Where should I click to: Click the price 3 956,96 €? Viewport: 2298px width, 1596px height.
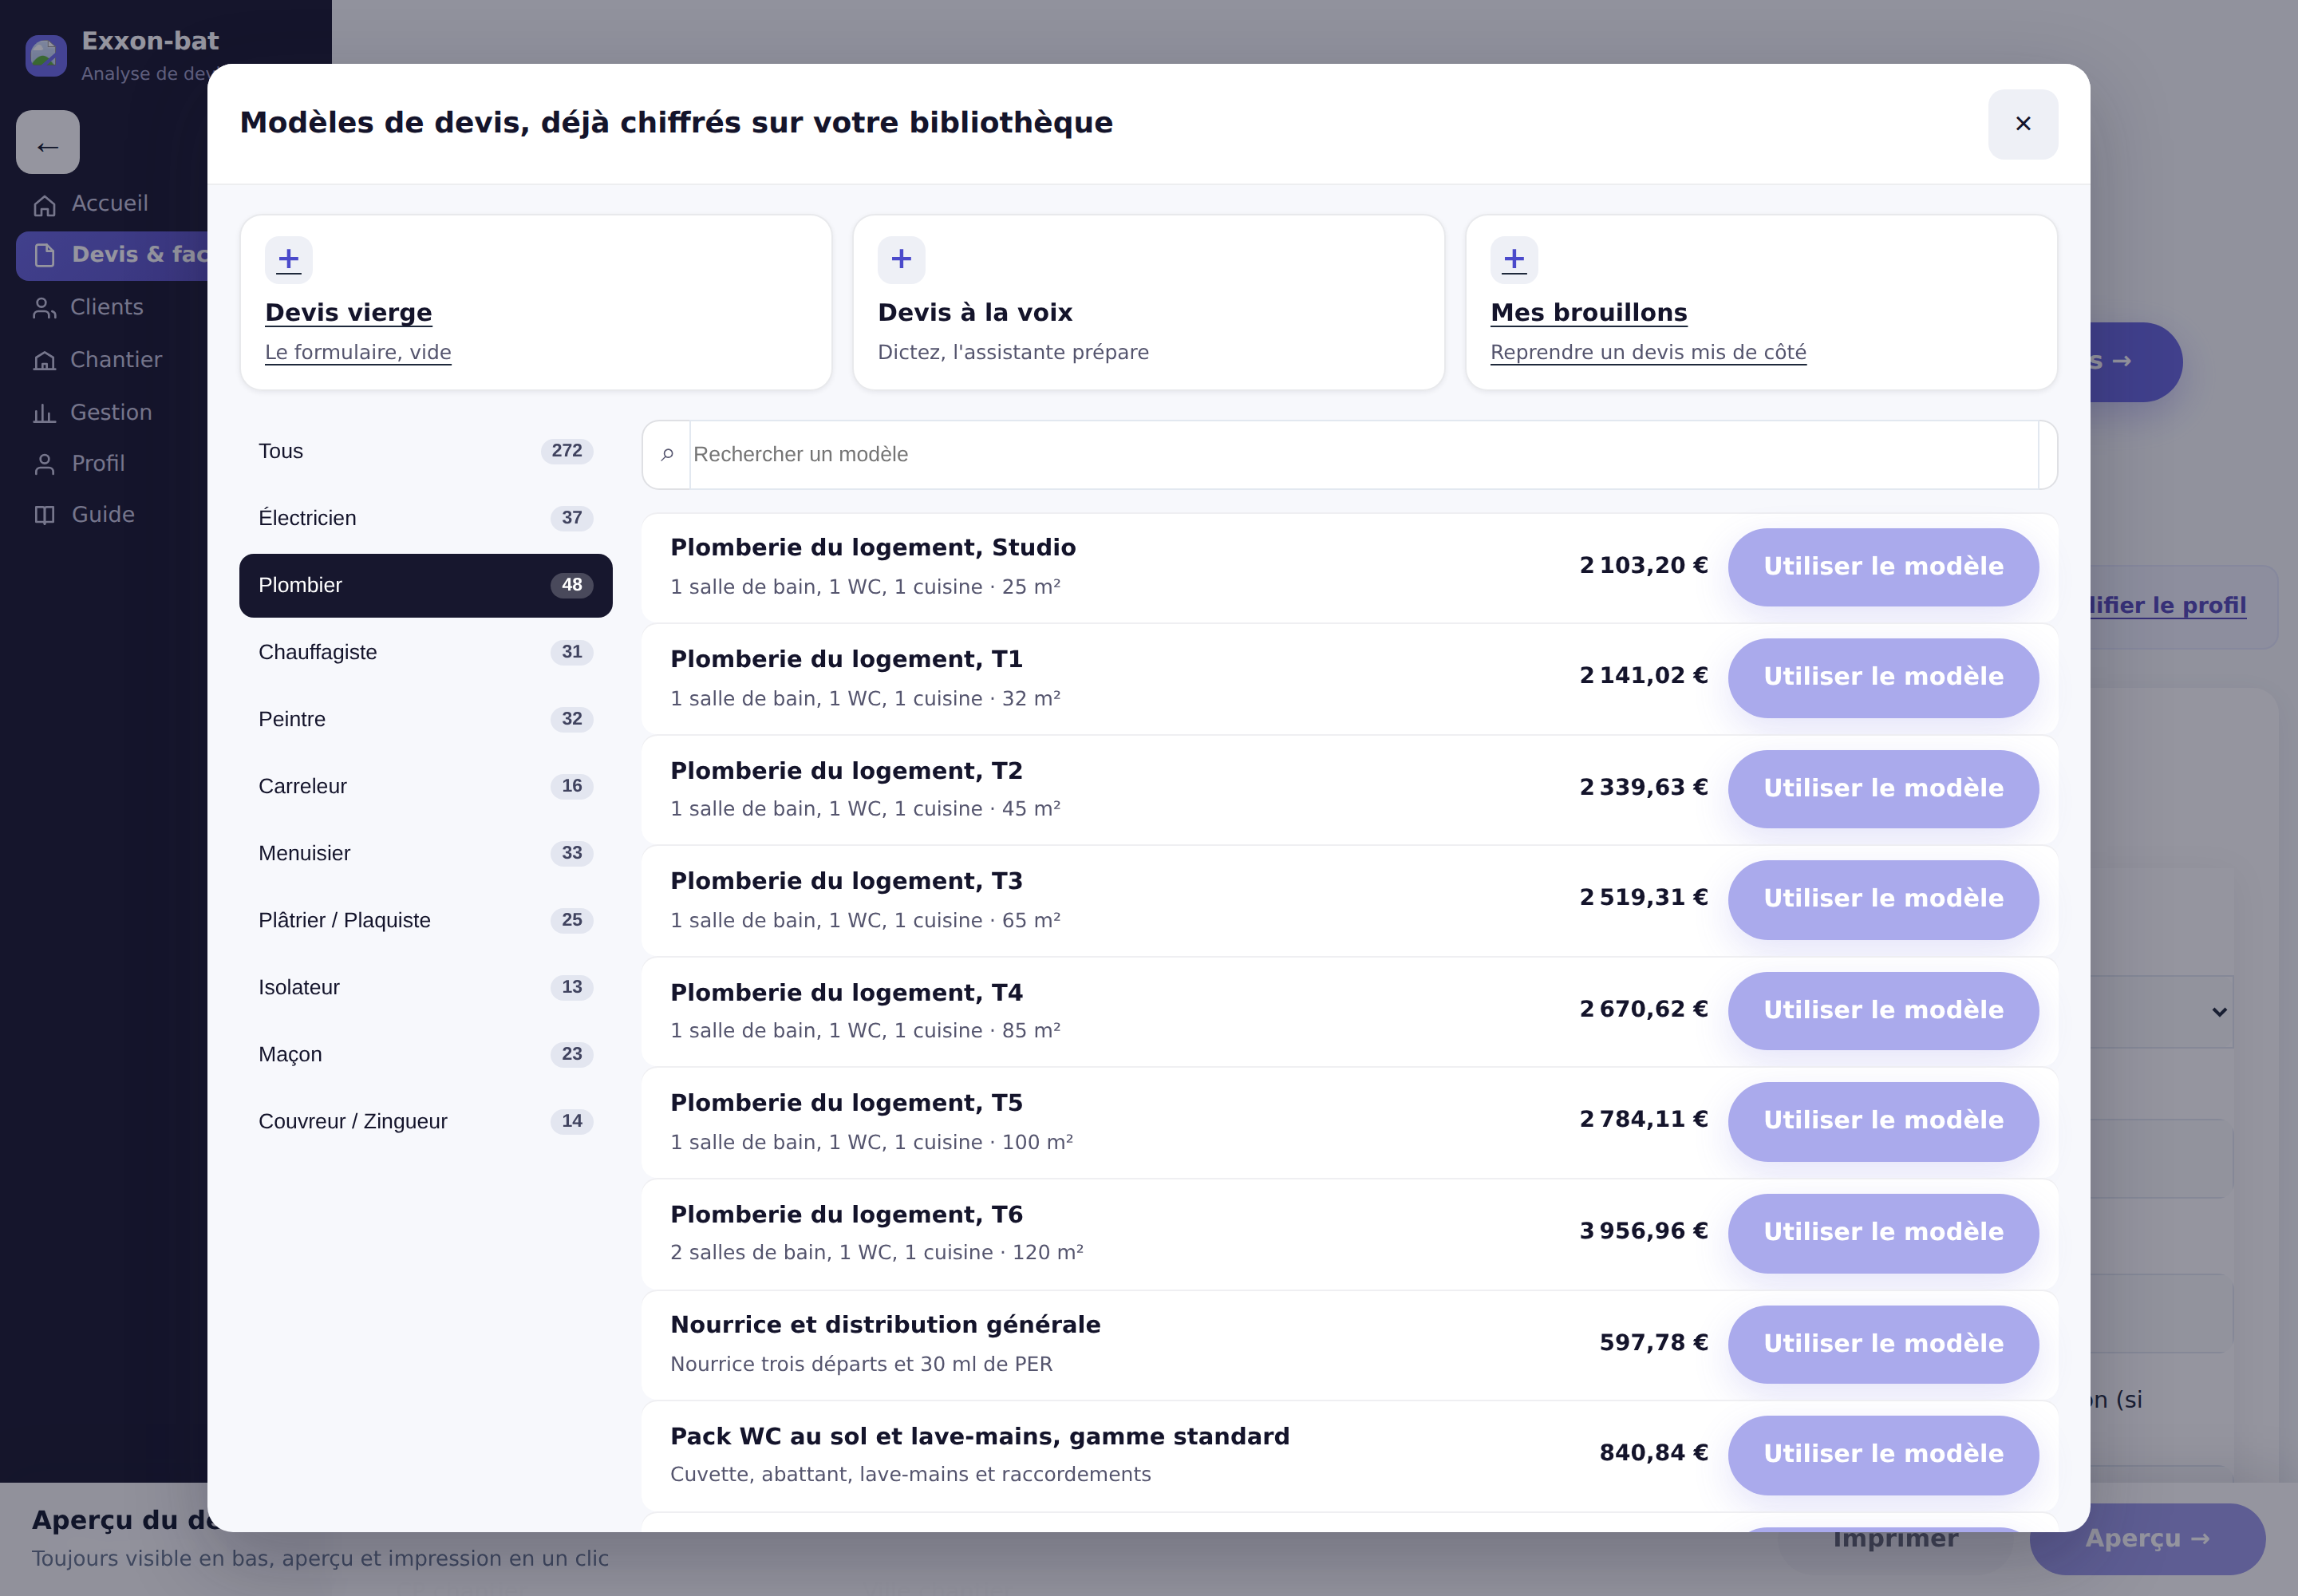tap(1643, 1231)
